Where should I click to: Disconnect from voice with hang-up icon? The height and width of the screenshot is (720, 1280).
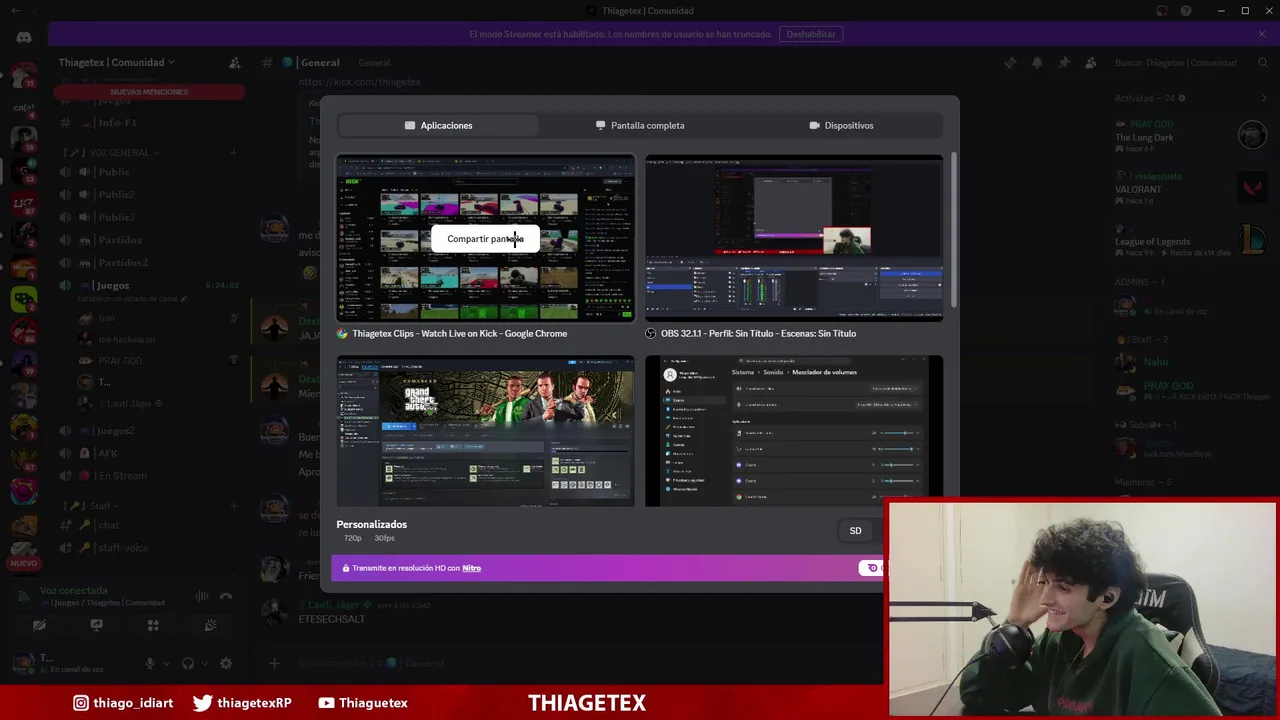click(226, 596)
